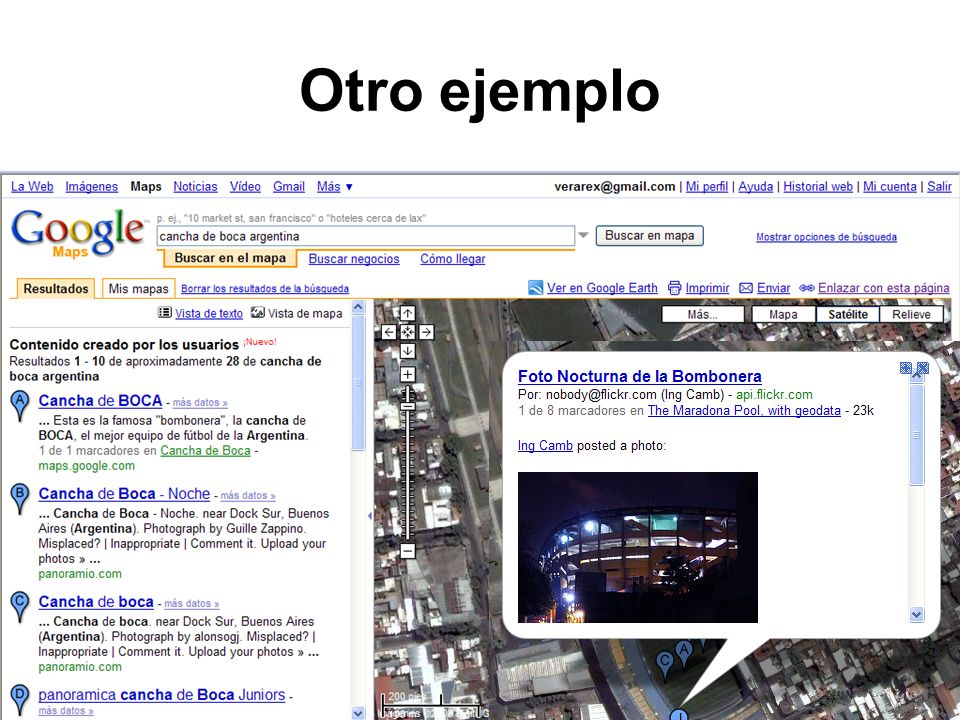The width and height of the screenshot is (960, 720).
Task: Expand the Más menu in top navigation
Action: tap(334, 187)
